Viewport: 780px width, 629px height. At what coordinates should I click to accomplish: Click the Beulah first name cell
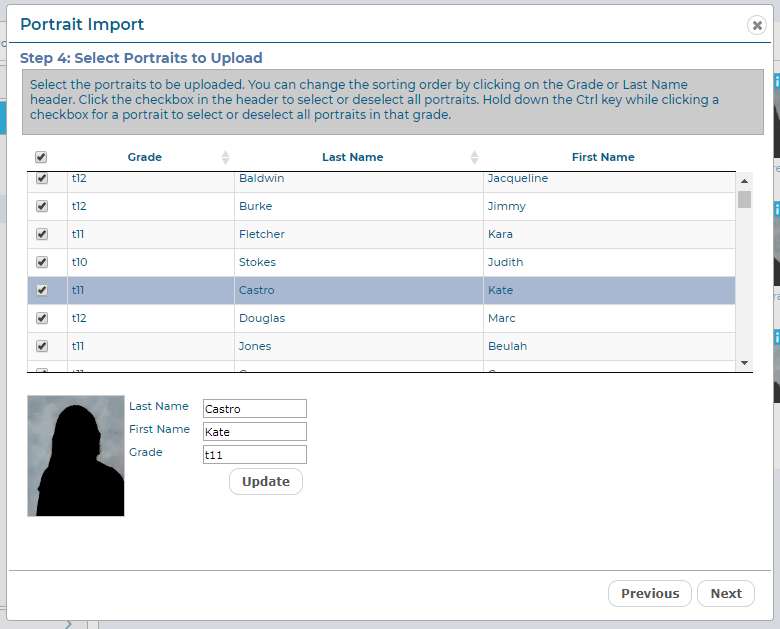pyautogui.click(x=609, y=346)
